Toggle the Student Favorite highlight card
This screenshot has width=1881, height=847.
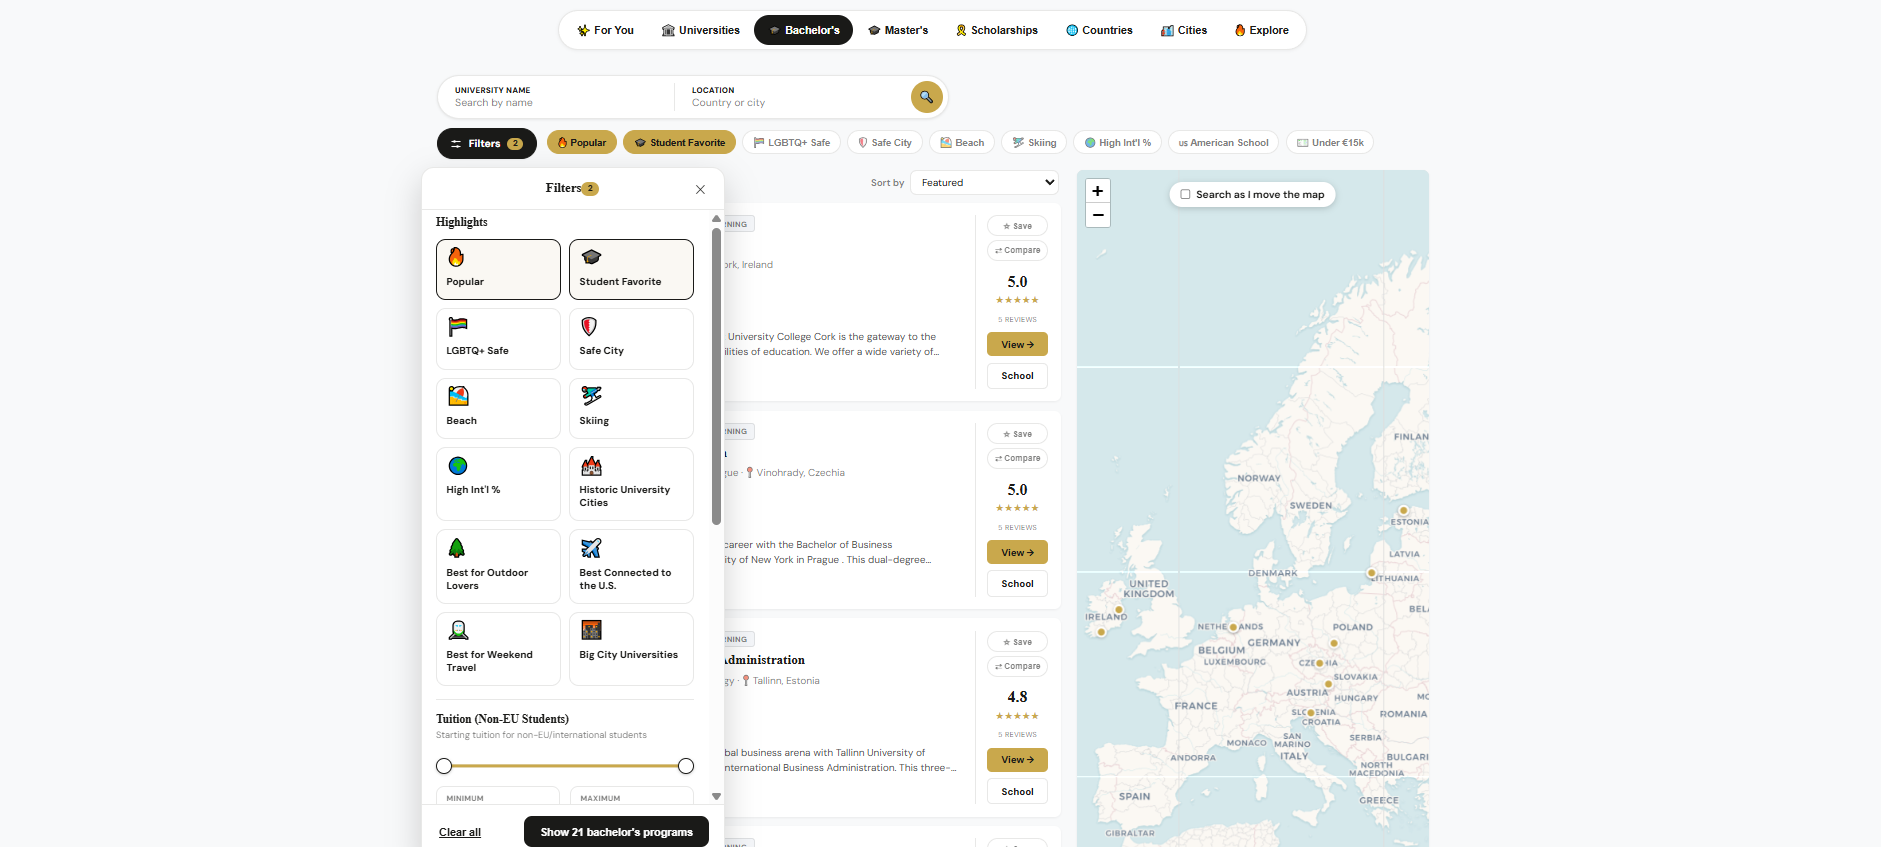pos(631,269)
